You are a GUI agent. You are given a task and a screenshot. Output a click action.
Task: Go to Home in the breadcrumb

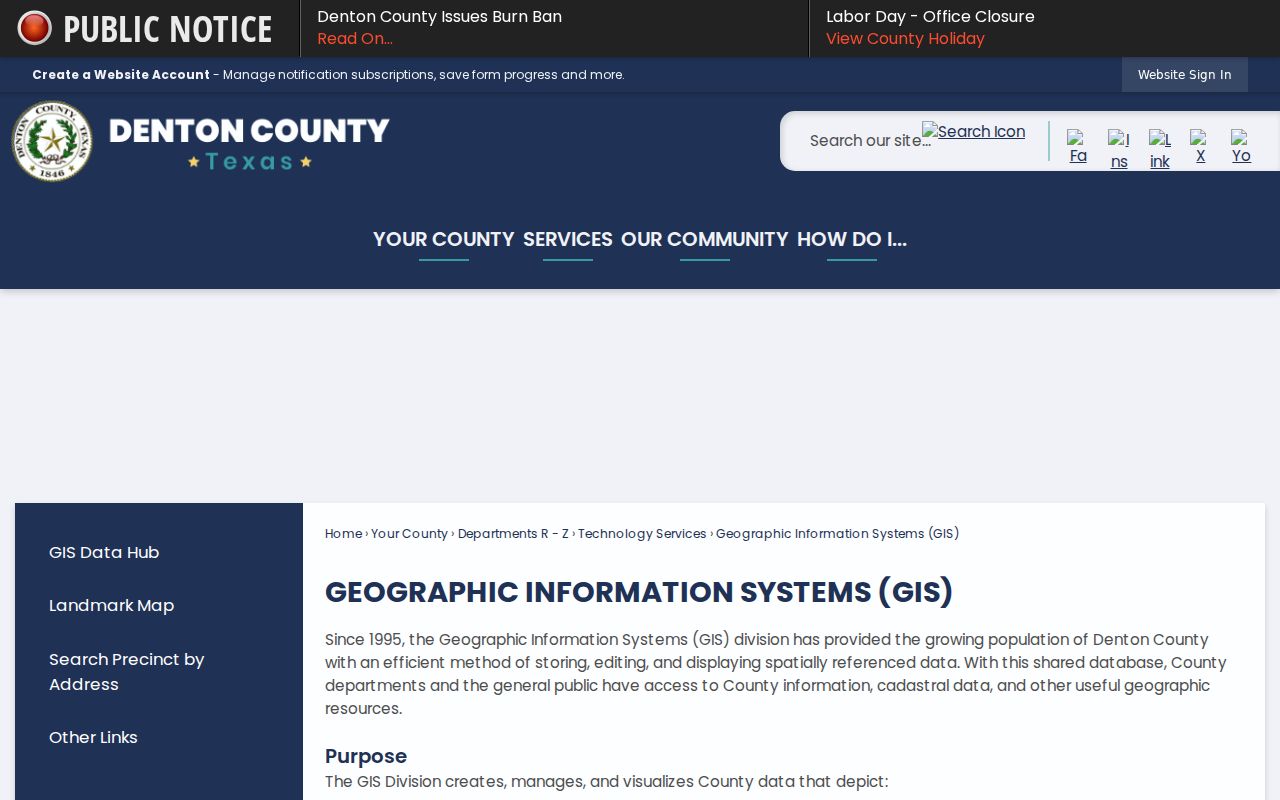click(x=344, y=533)
